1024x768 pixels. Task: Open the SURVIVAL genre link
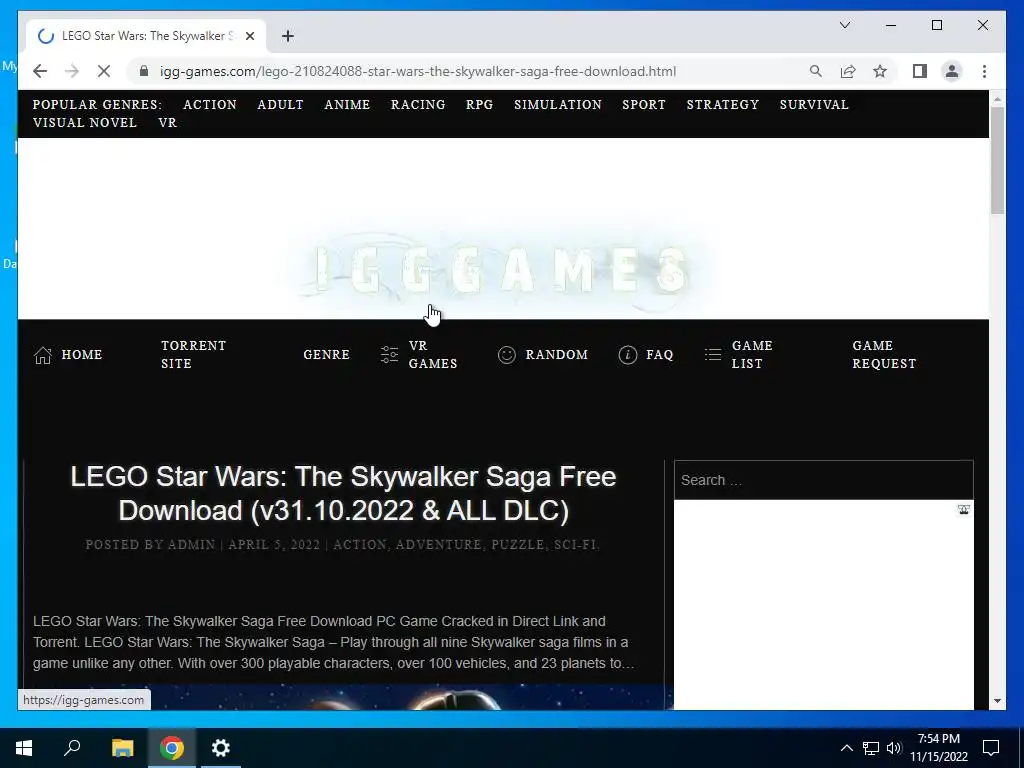[814, 104]
